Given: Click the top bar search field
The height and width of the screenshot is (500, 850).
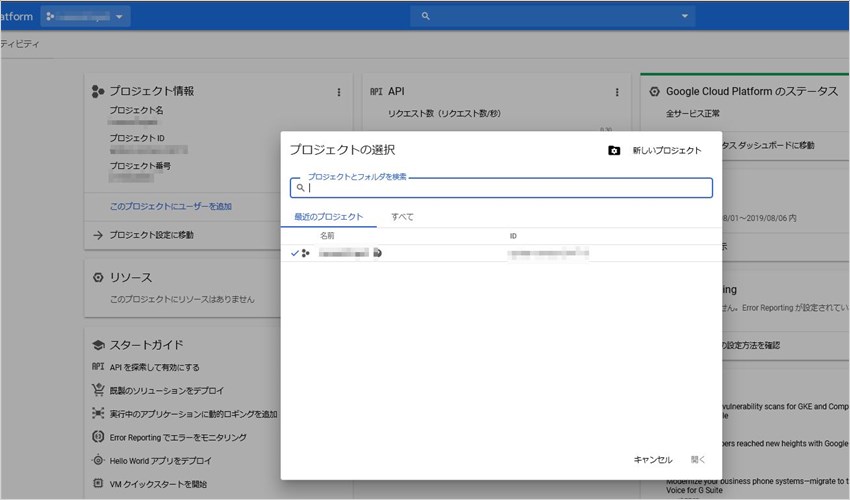Looking at the screenshot, I should point(553,16).
